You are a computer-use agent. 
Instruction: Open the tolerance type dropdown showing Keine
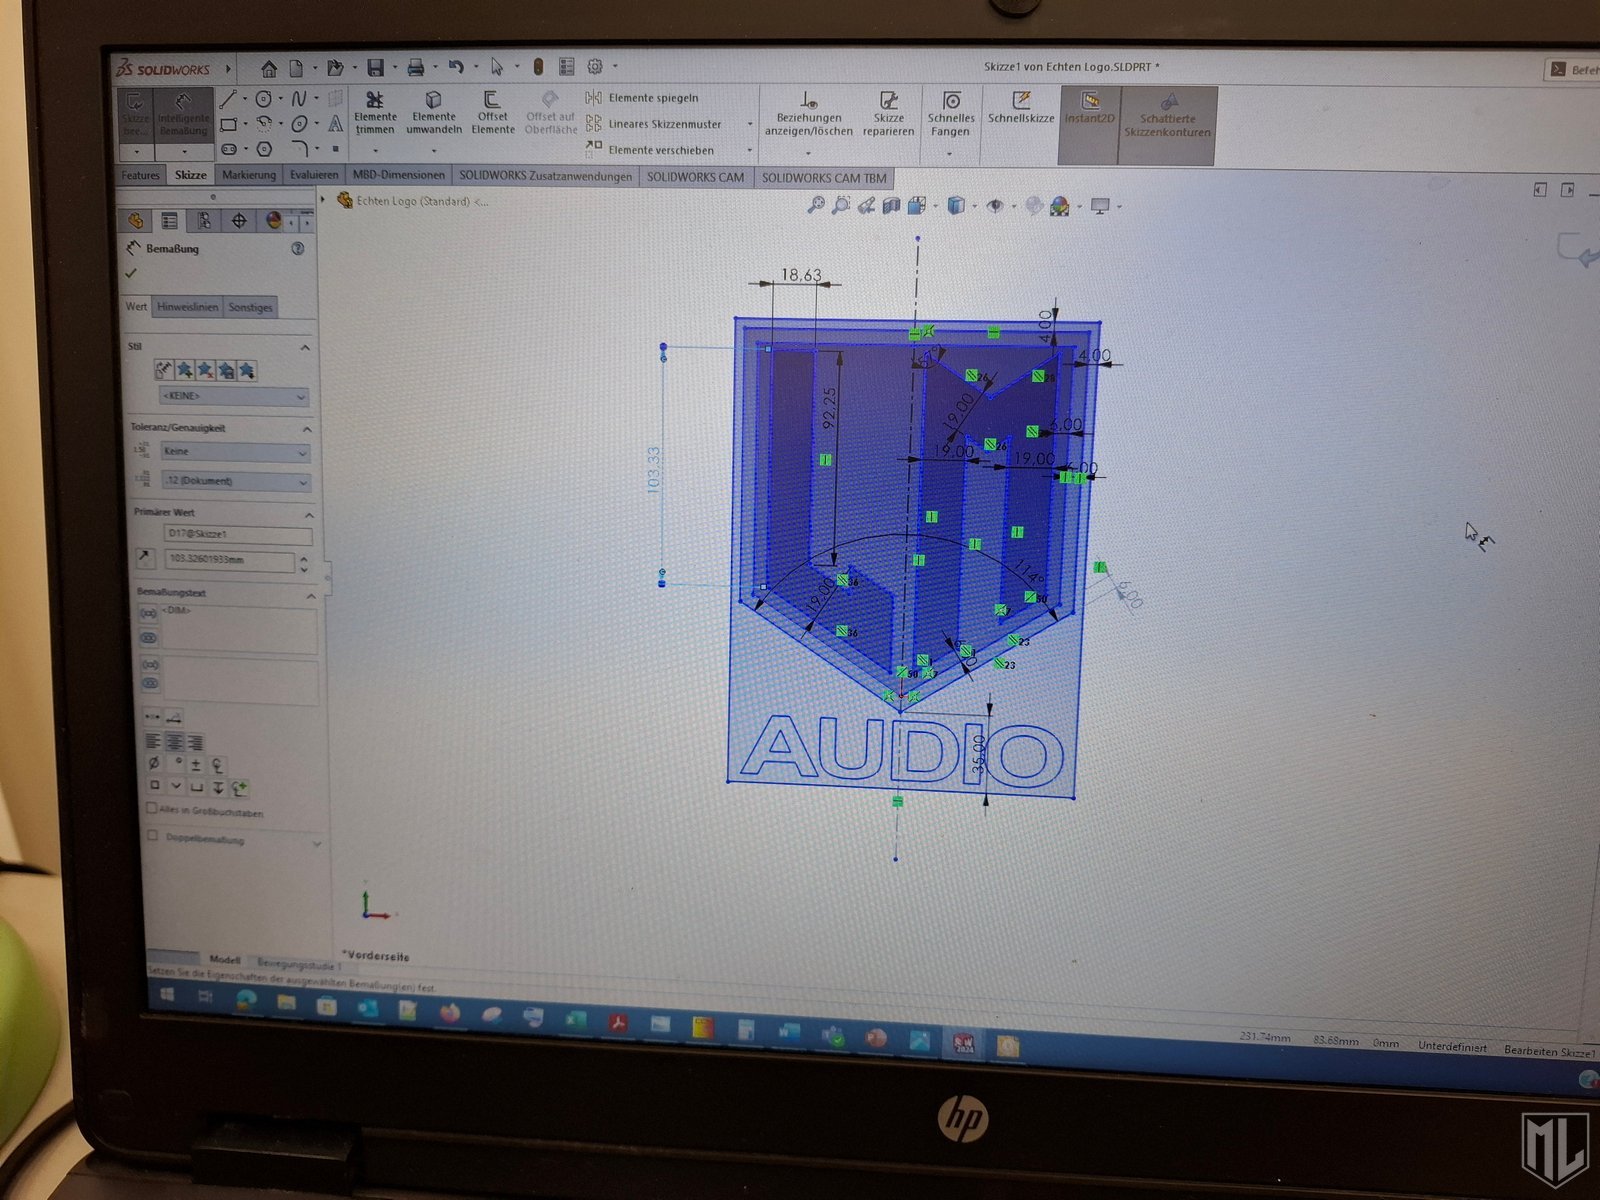tap(235, 452)
